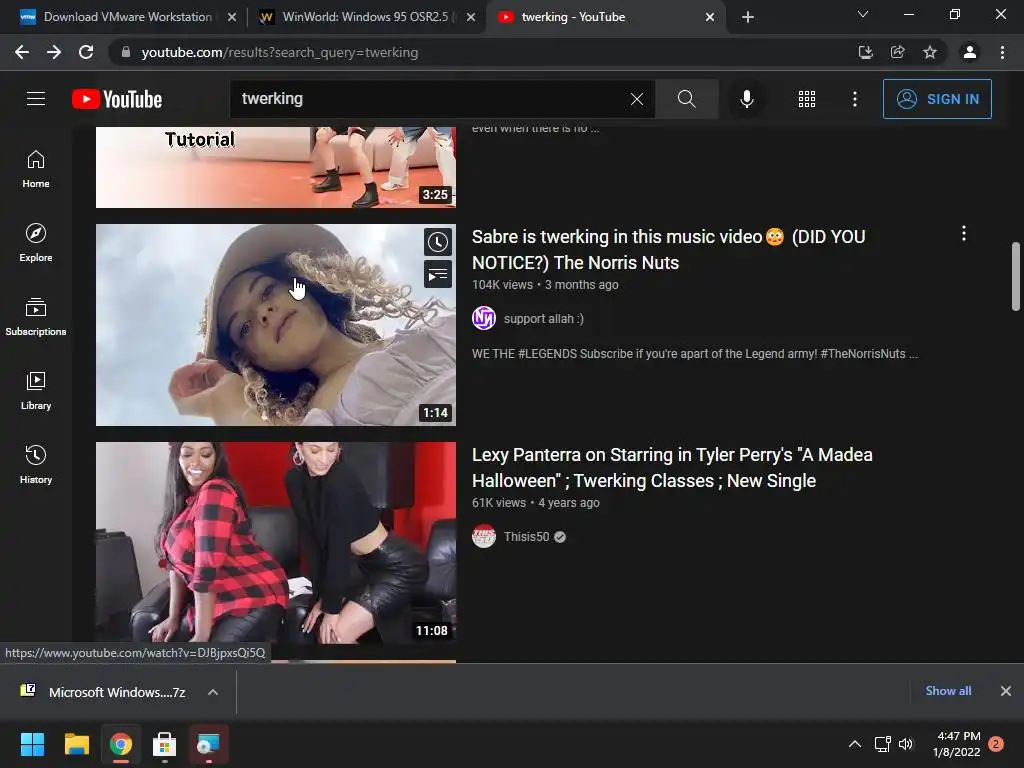This screenshot has width=1024, height=768.
Task: Open Microsoft Store from taskbar
Action: point(164,744)
